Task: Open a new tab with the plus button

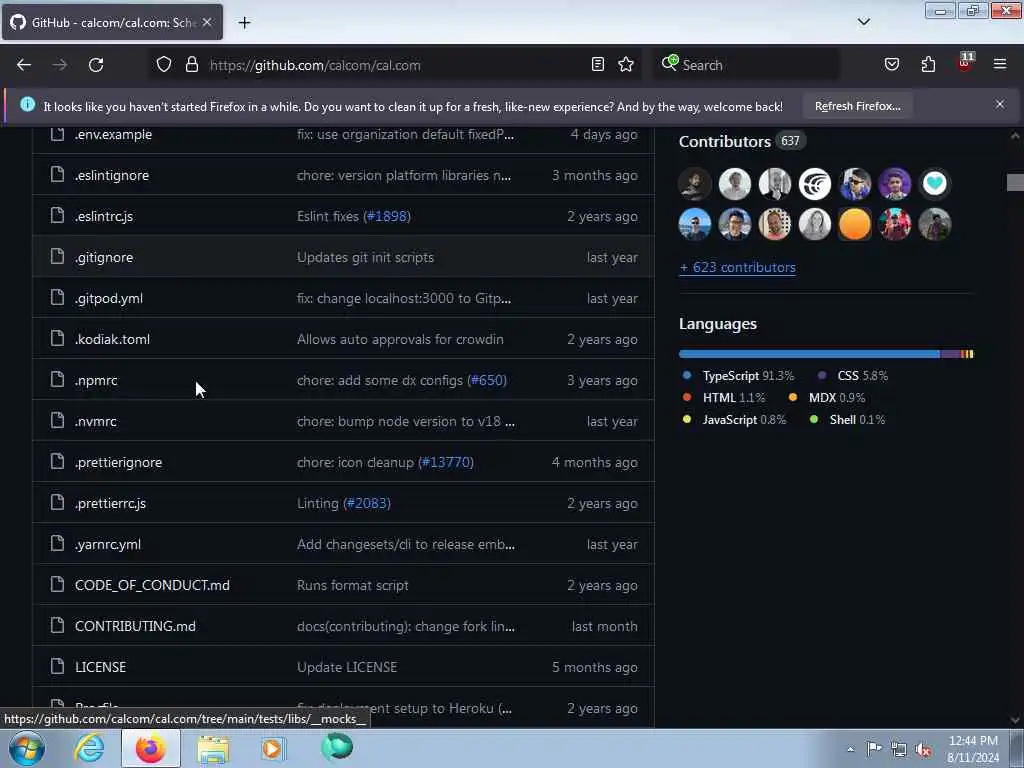Action: tap(244, 23)
